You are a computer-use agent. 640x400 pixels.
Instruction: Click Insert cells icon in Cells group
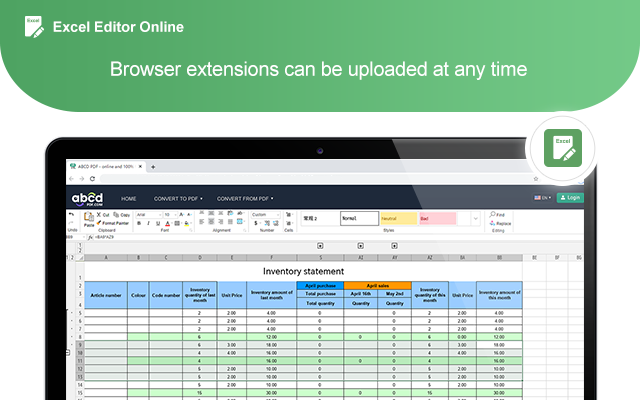click(x=289, y=214)
